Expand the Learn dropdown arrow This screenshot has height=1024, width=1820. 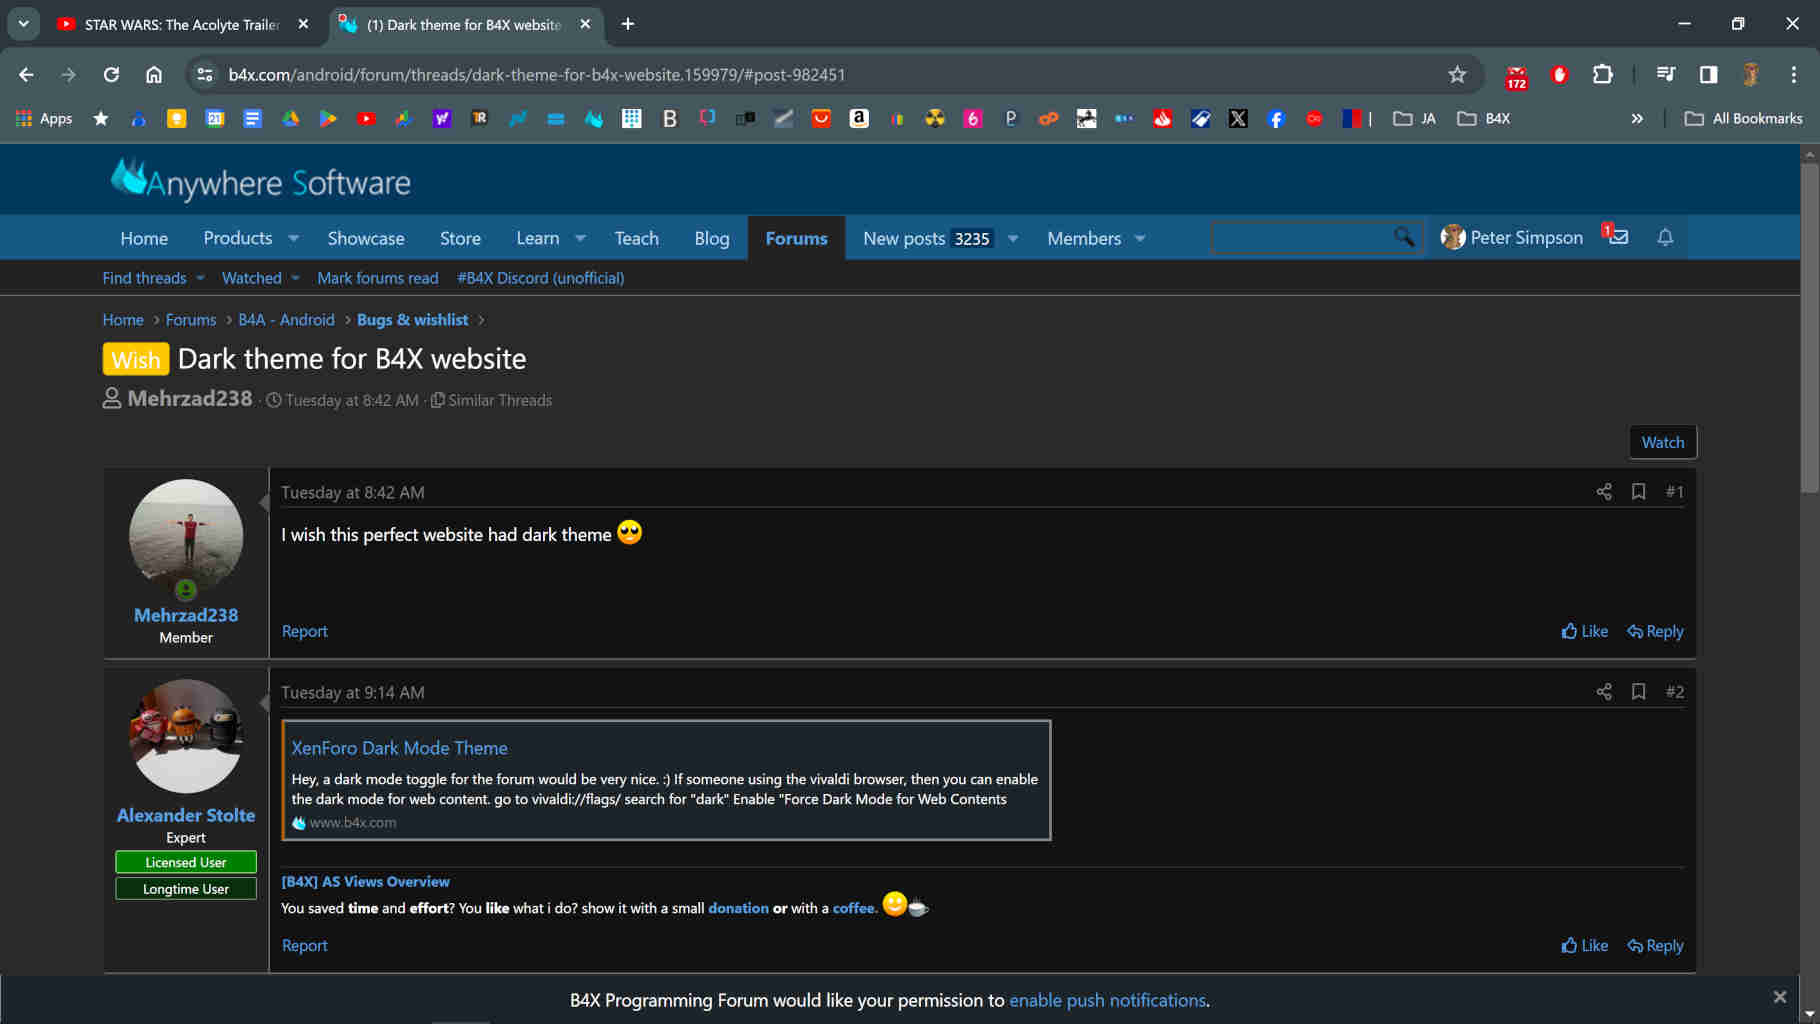click(580, 238)
